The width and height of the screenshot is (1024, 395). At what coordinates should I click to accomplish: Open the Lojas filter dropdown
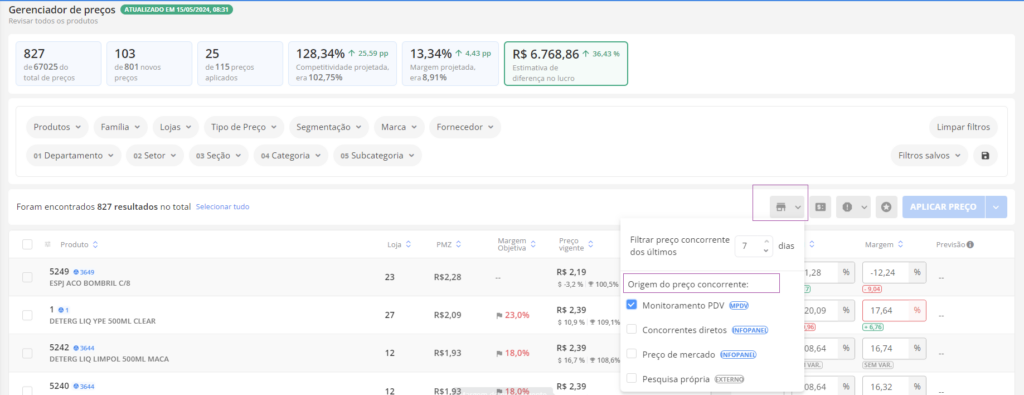pos(176,127)
